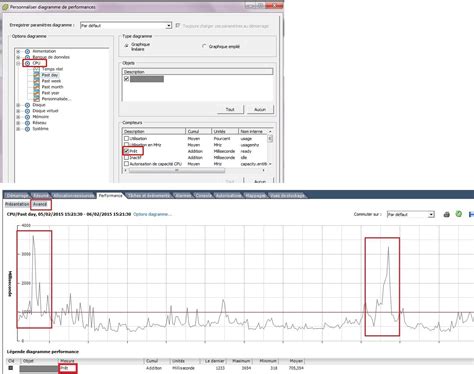The width and height of the screenshot is (474, 374).
Task: Select the Past year chart icon
Action: click(37, 93)
